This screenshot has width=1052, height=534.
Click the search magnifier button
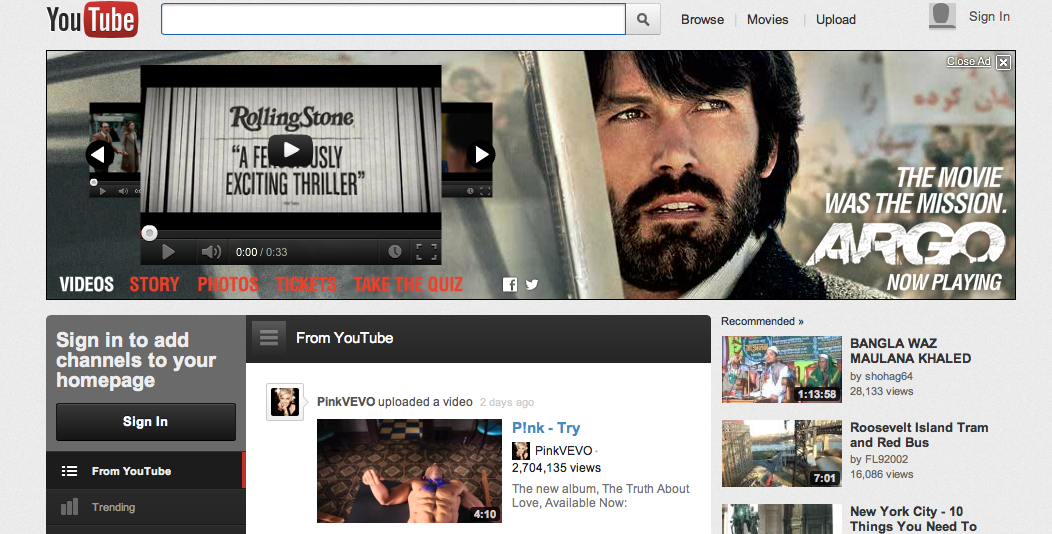643,19
